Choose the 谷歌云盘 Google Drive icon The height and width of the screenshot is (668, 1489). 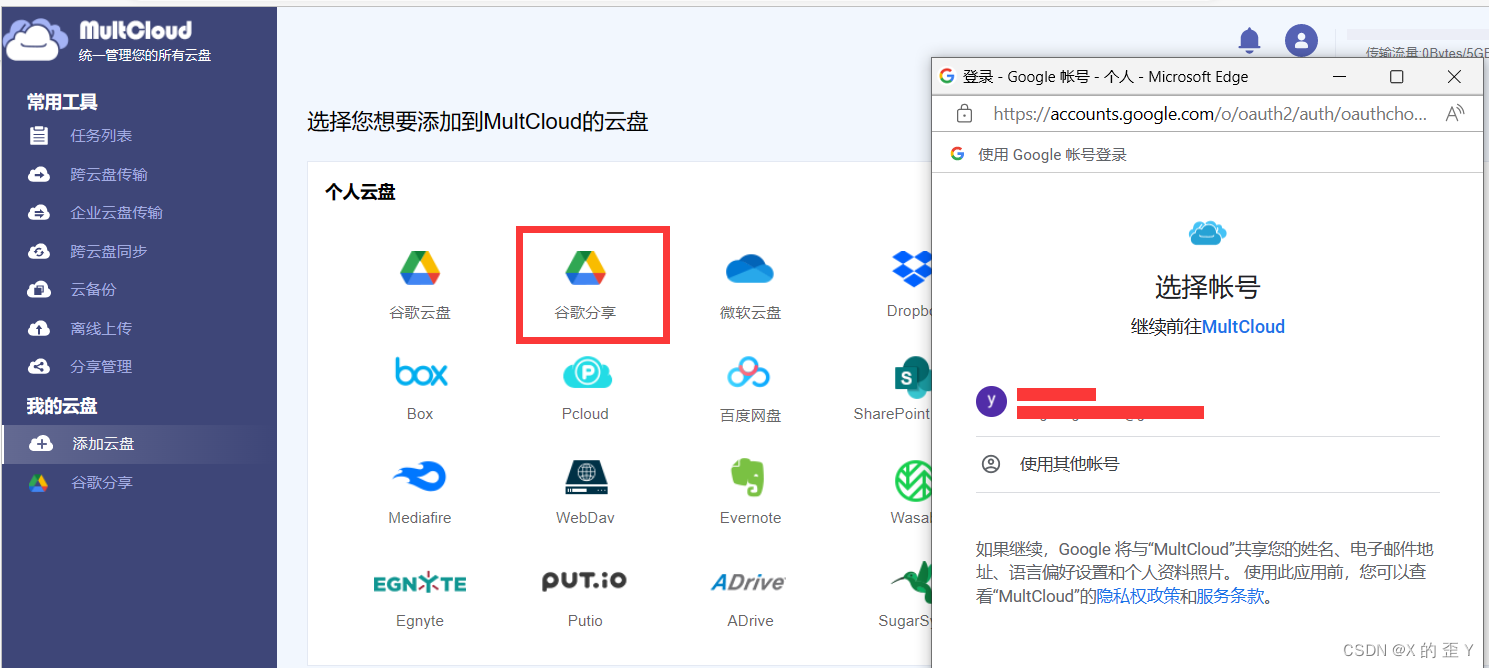click(420, 268)
